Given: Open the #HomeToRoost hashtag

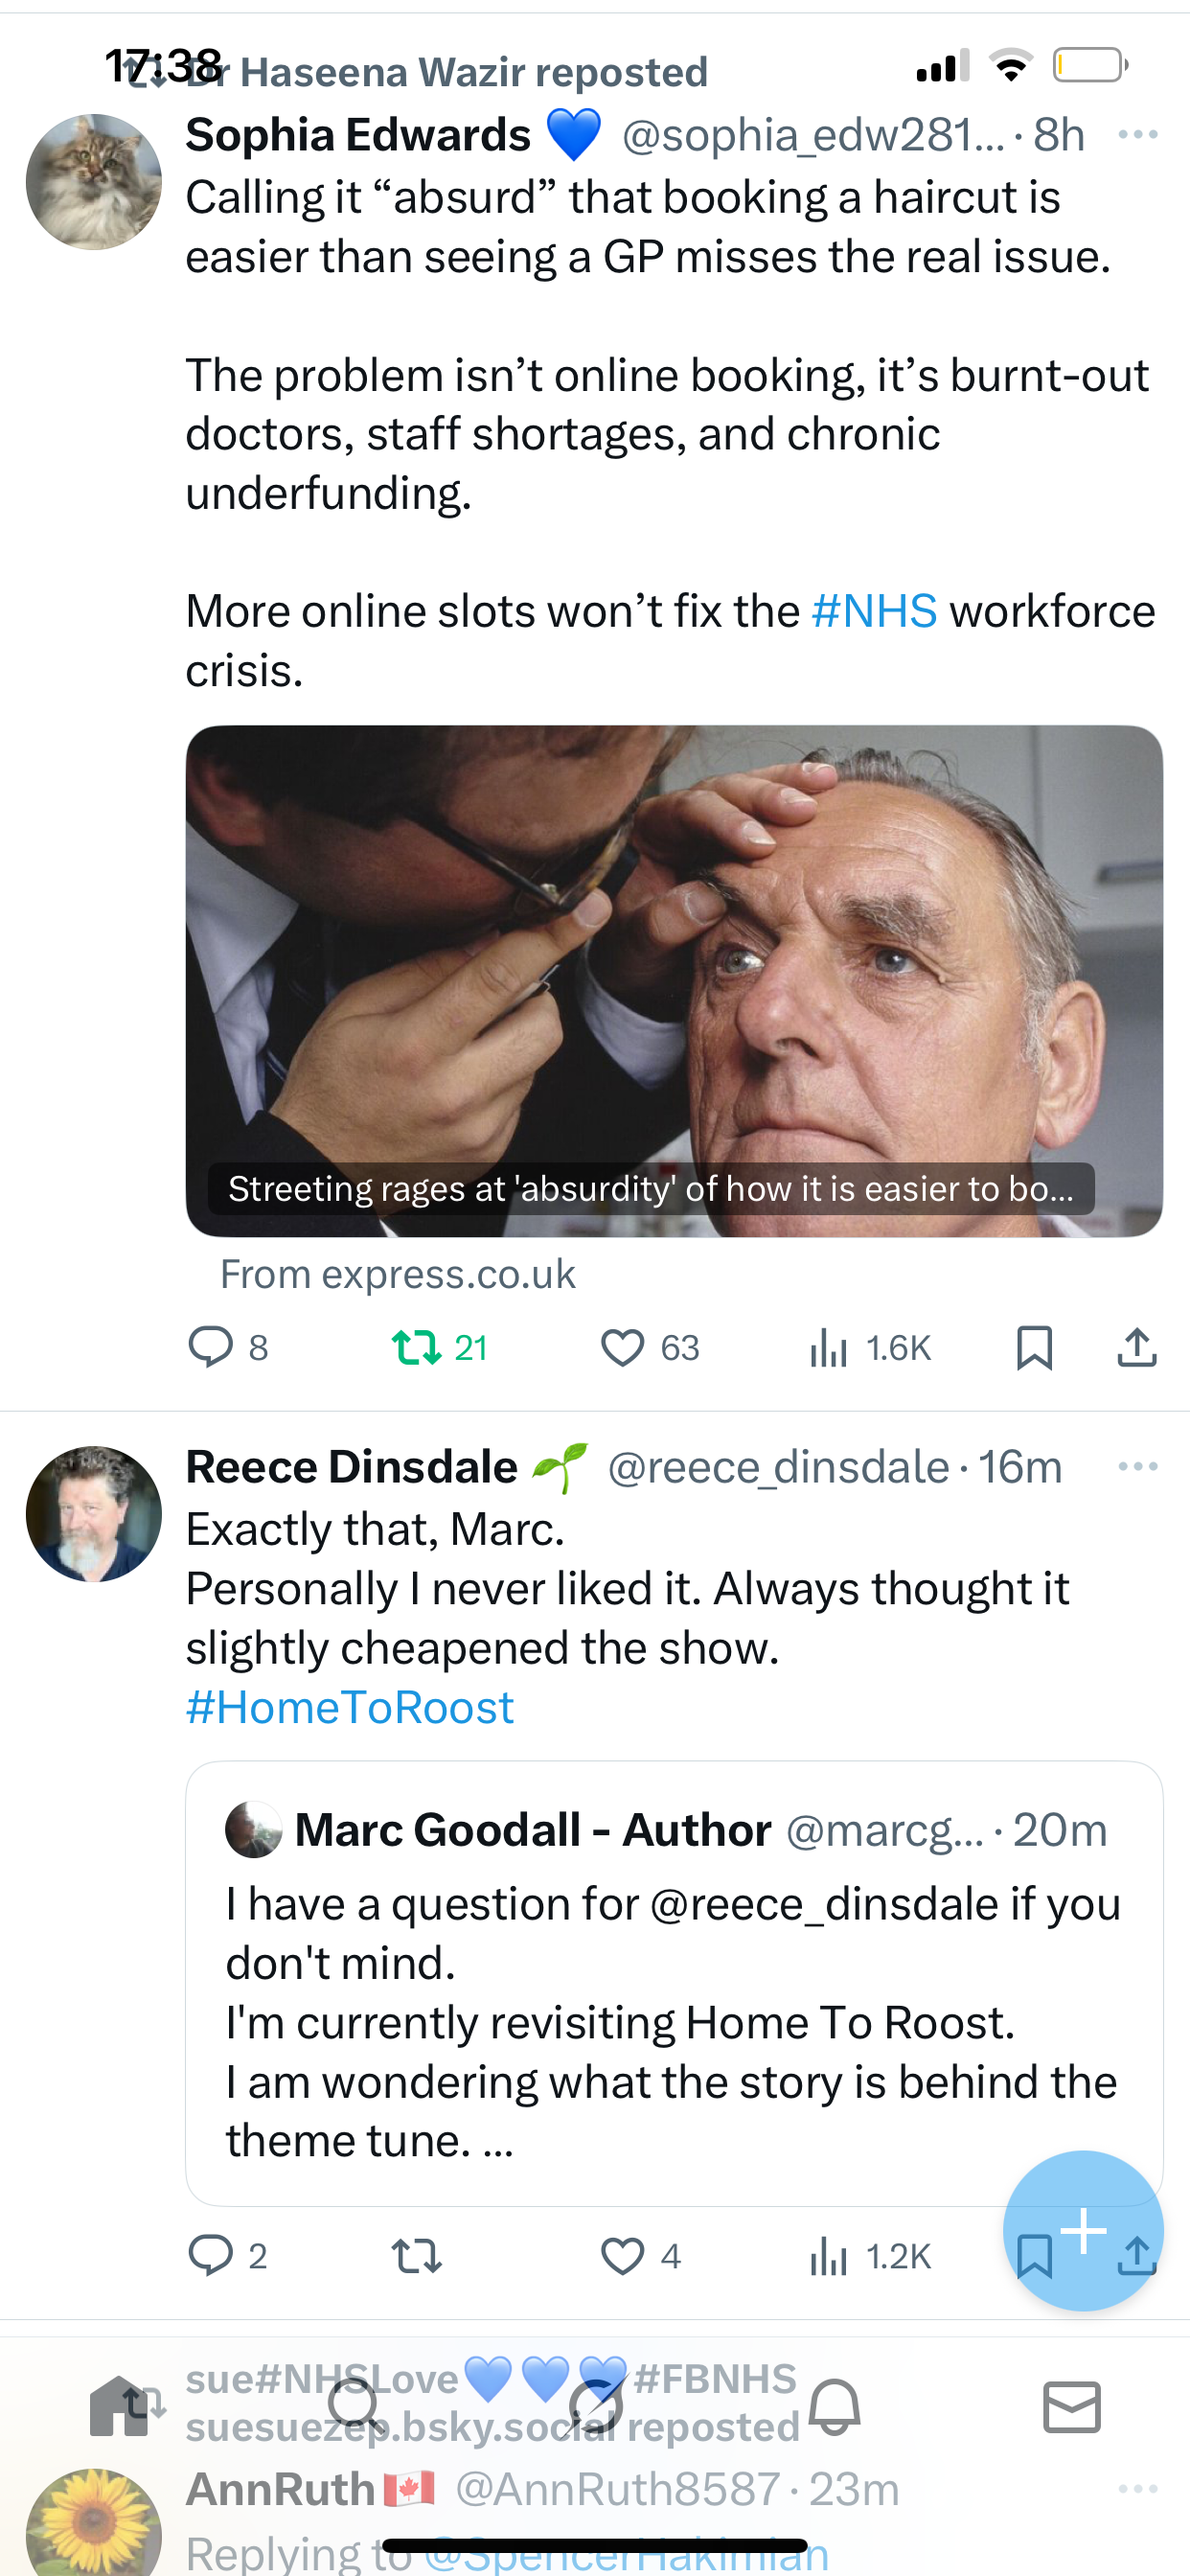Looking at the screenshot, I should click(350, 1707).
